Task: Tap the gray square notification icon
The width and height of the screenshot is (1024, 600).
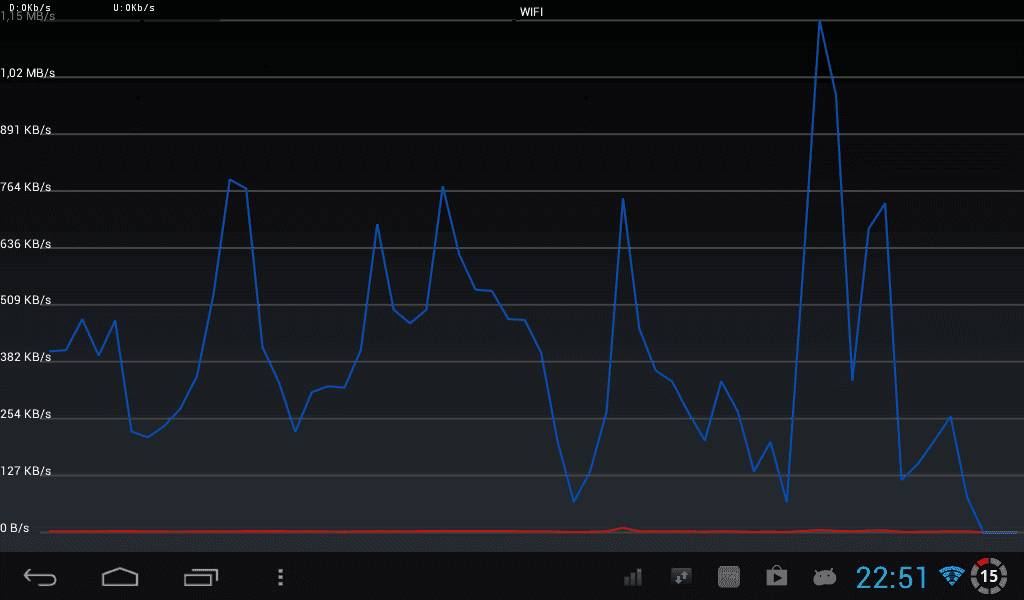Action: [729, 576]
